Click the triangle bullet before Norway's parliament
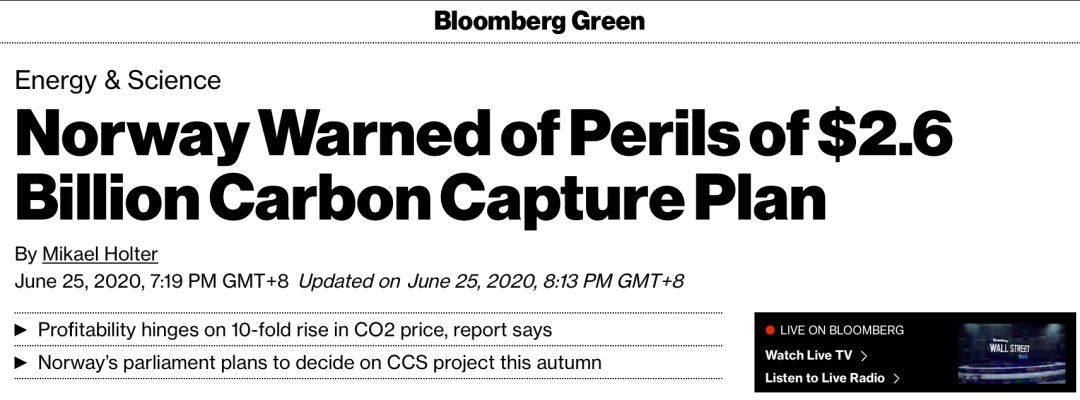 point(21,362)
